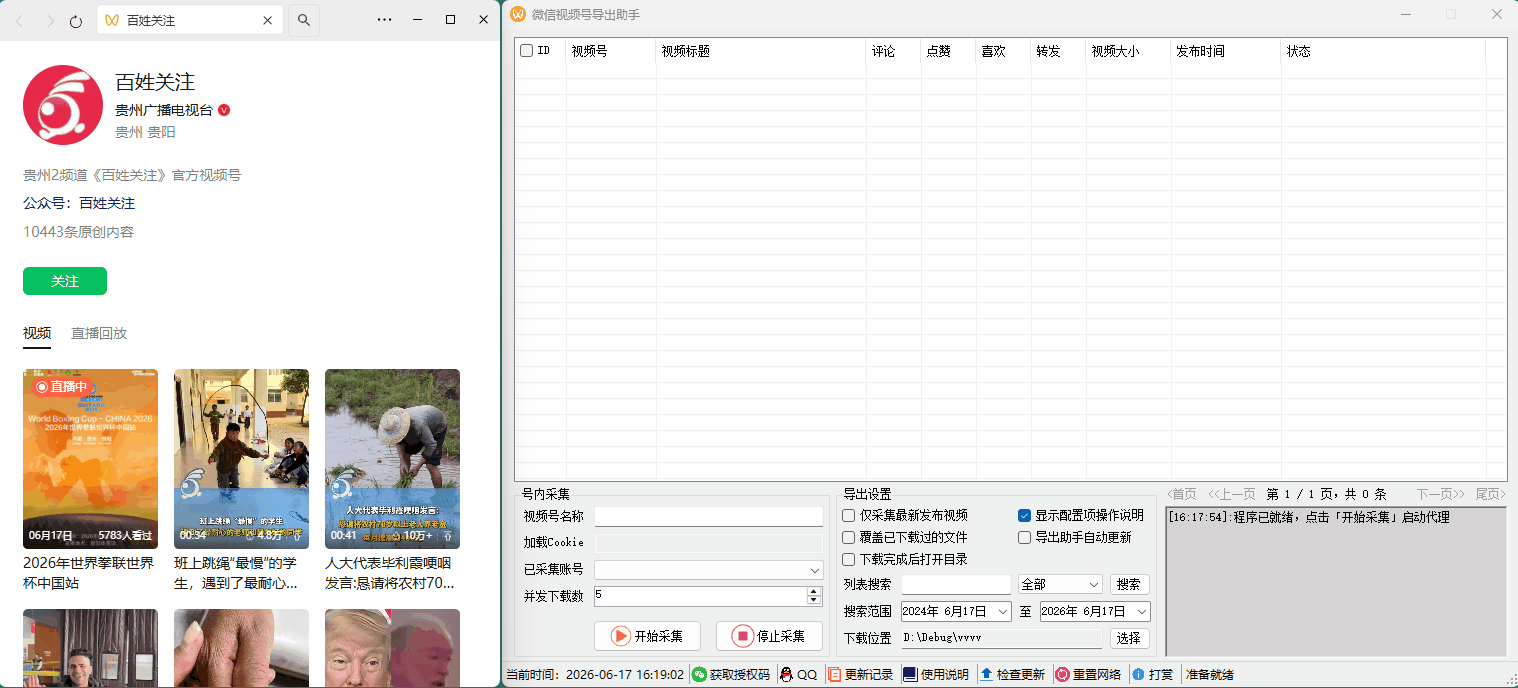Go to 上一页 in pagination
This screenshot has width=1518, height=688.
coord(1232,494)
